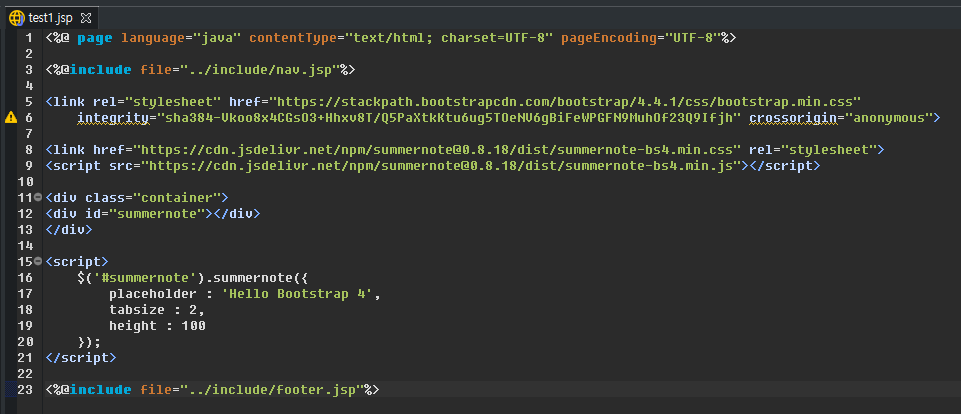The image size is (961, 414).
Task: Click line number 1 in gutter
Action: point(29,38)
